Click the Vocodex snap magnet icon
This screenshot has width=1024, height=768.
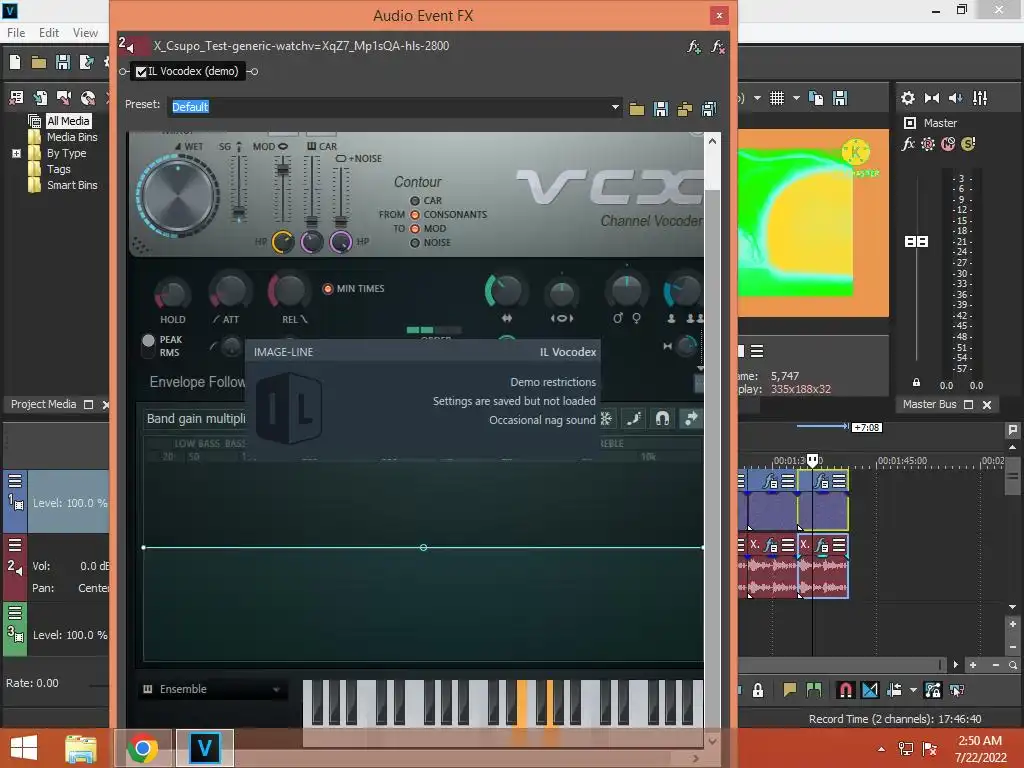click(x=662, y=419)
